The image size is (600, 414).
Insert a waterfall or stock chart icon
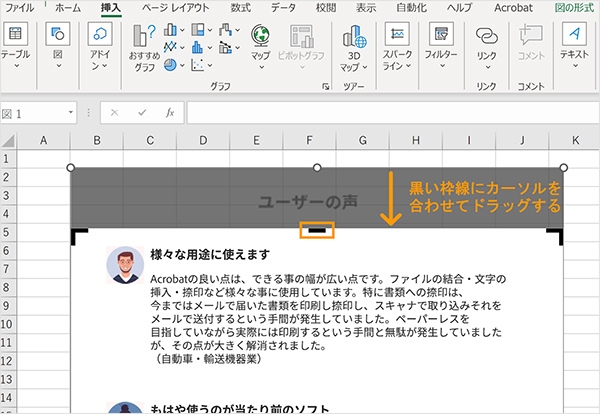[x=226, y=29]
